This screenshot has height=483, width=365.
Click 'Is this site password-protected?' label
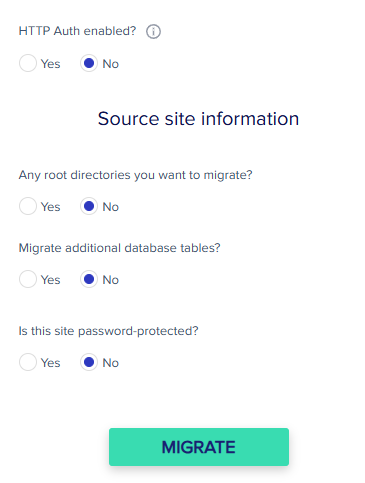pos(108,331)
